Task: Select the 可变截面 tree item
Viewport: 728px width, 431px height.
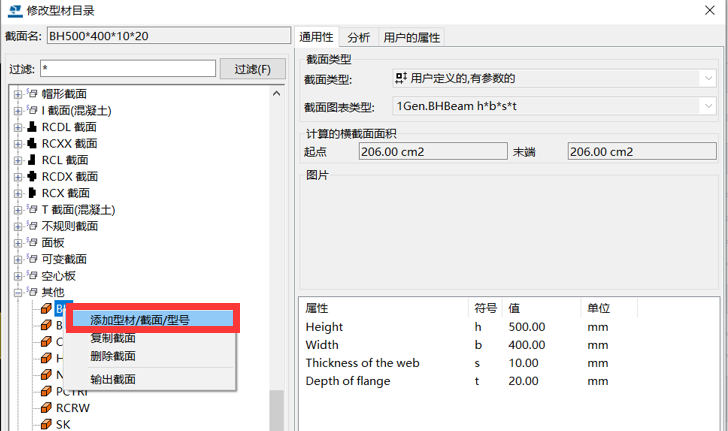Action: click(x=64, y=259)
